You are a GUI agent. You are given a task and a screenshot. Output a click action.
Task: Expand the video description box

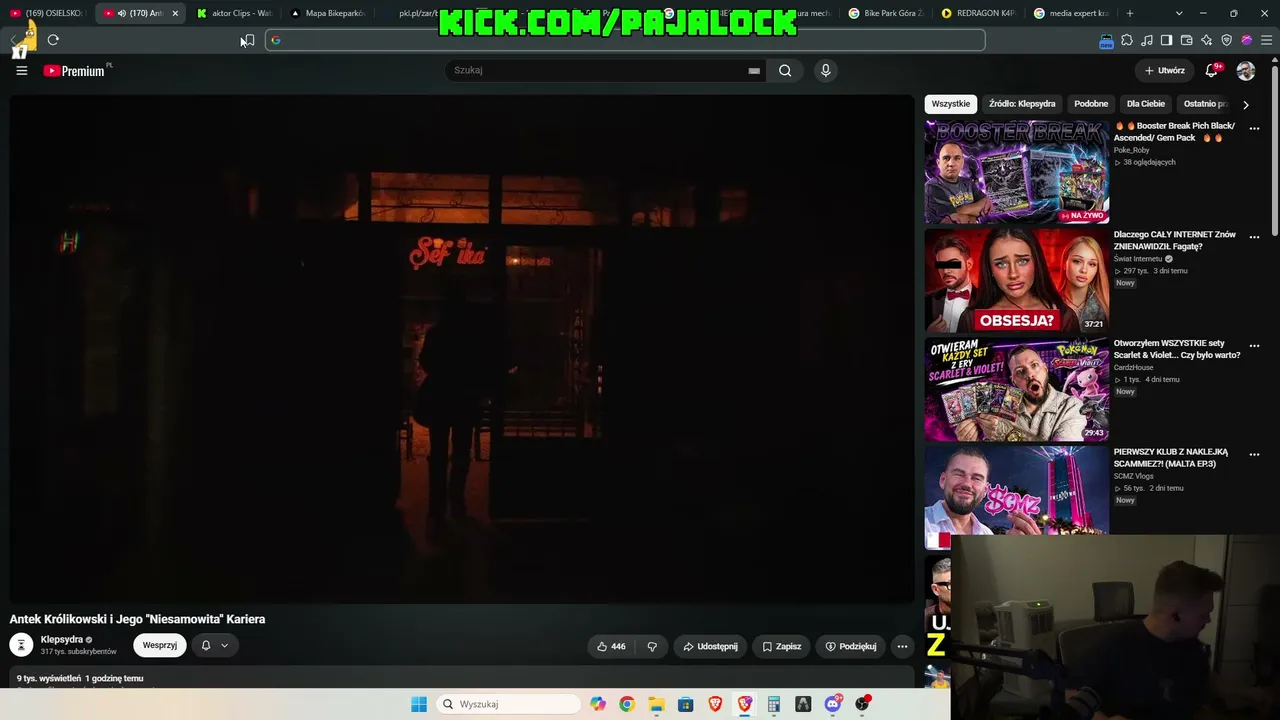pos(462,678)
